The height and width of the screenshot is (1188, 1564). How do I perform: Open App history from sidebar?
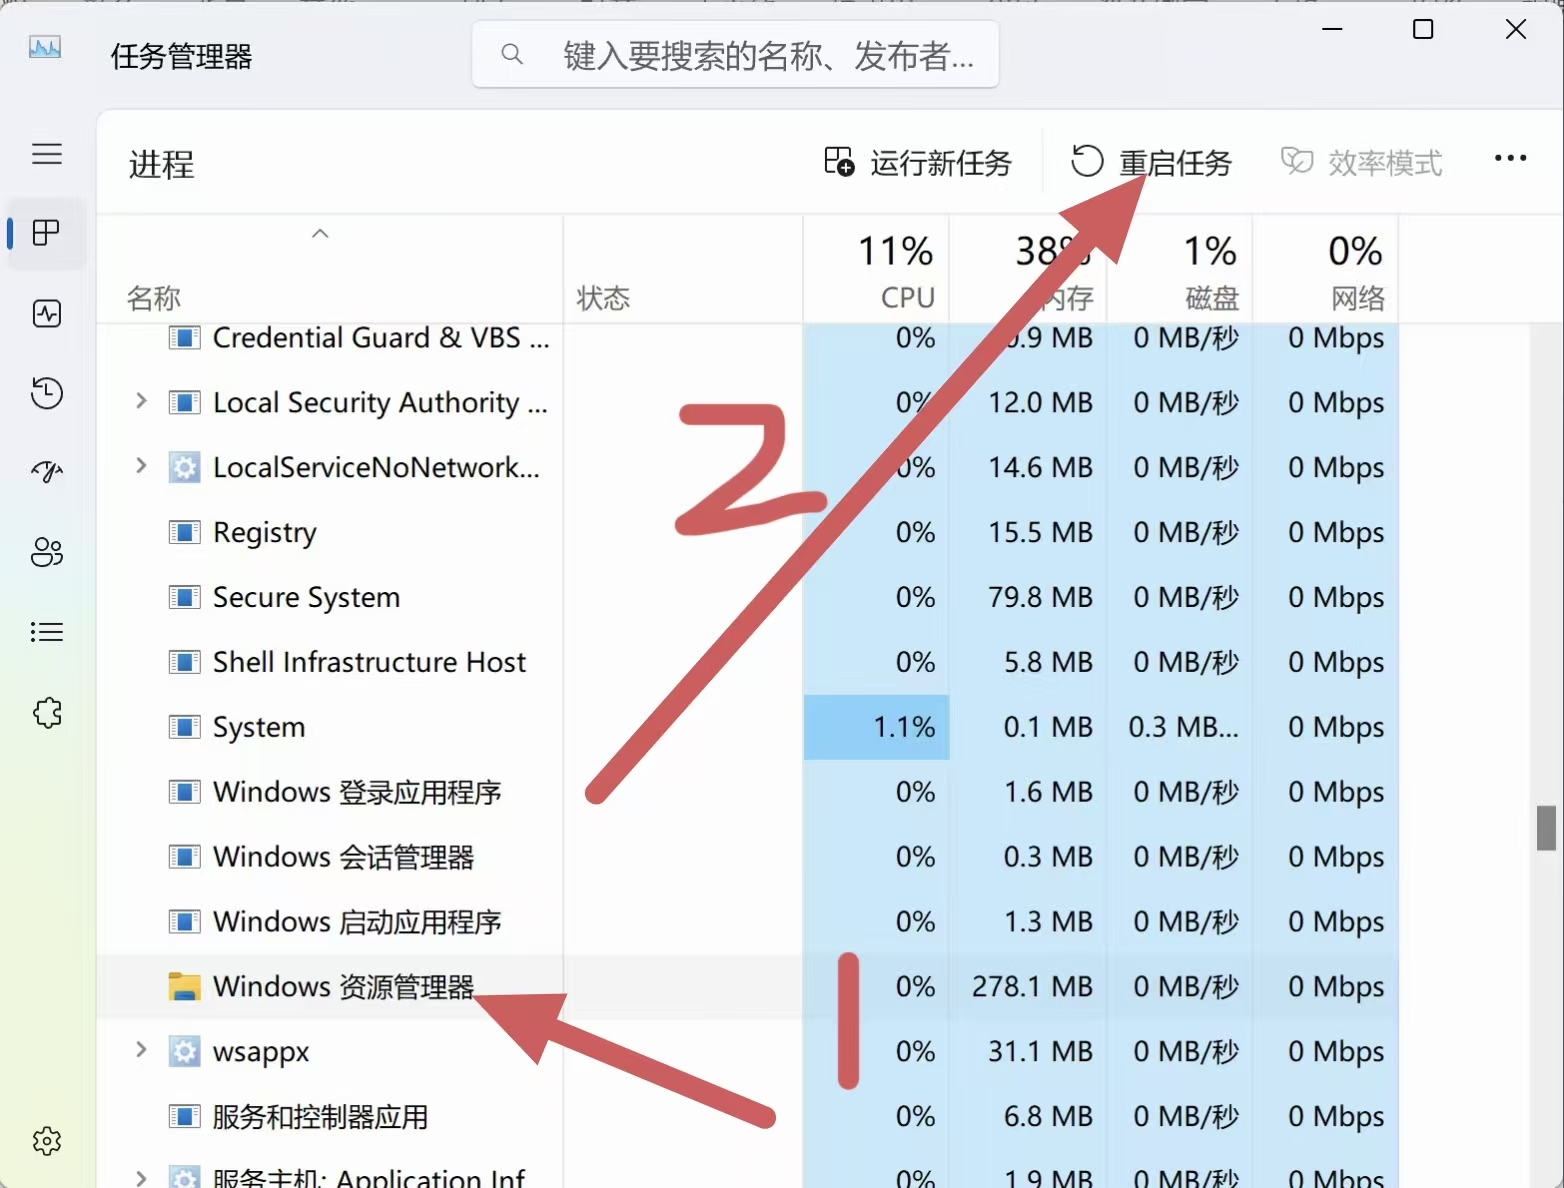pos(47,393)
